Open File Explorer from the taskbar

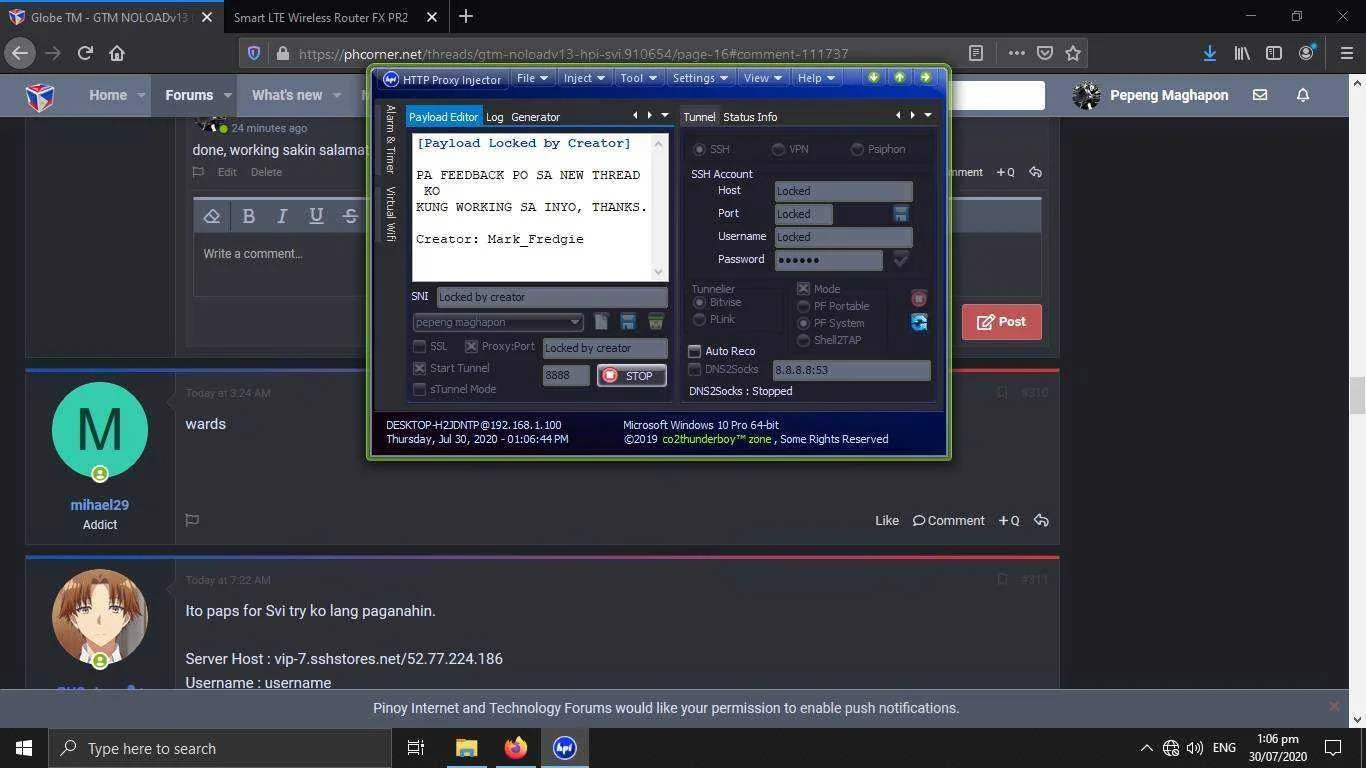coord(467,747)
